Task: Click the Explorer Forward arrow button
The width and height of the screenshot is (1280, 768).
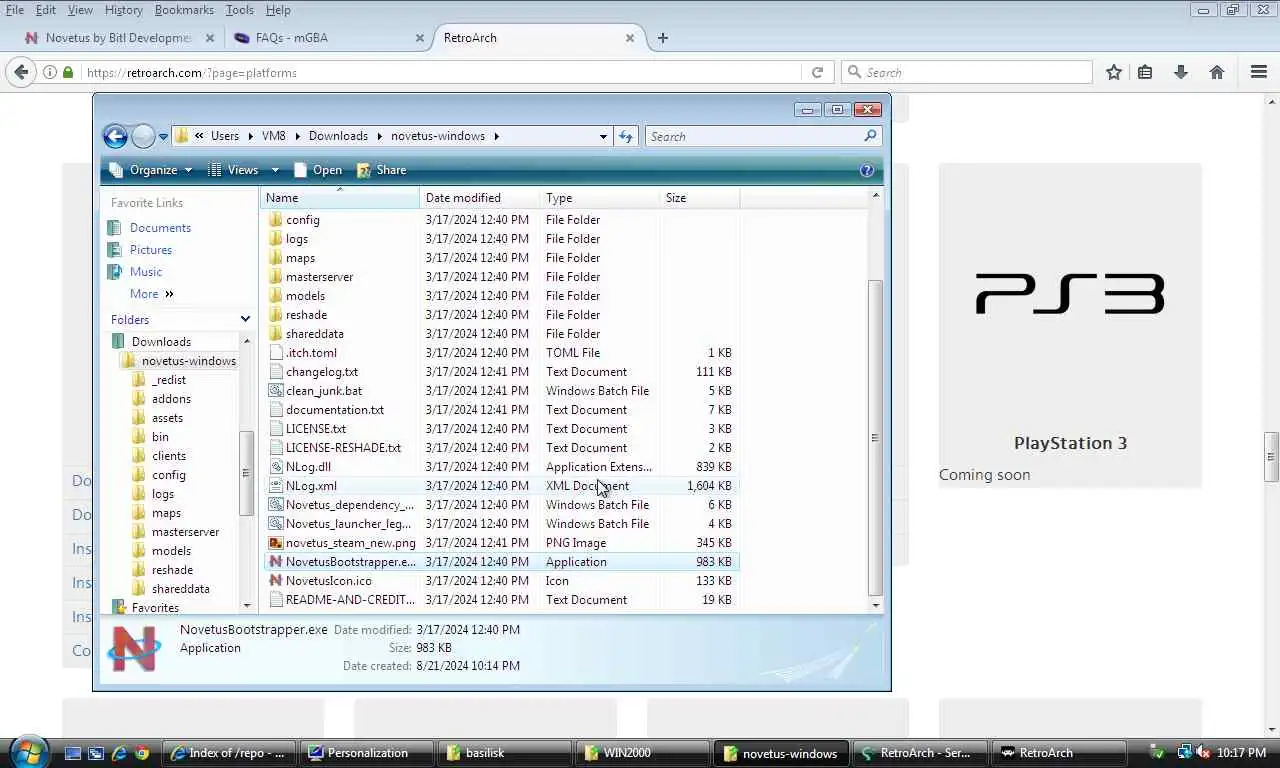Action: click(143, 136)
